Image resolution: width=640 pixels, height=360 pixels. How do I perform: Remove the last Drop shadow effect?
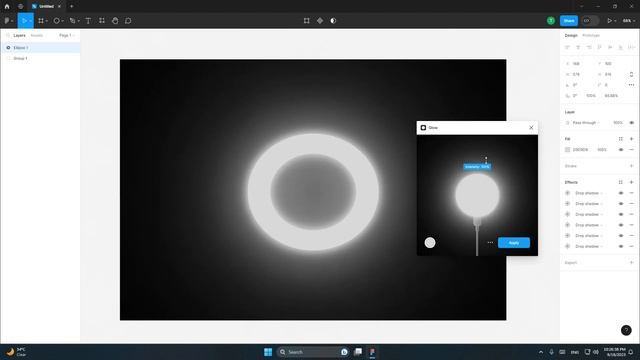click(631, 247)
